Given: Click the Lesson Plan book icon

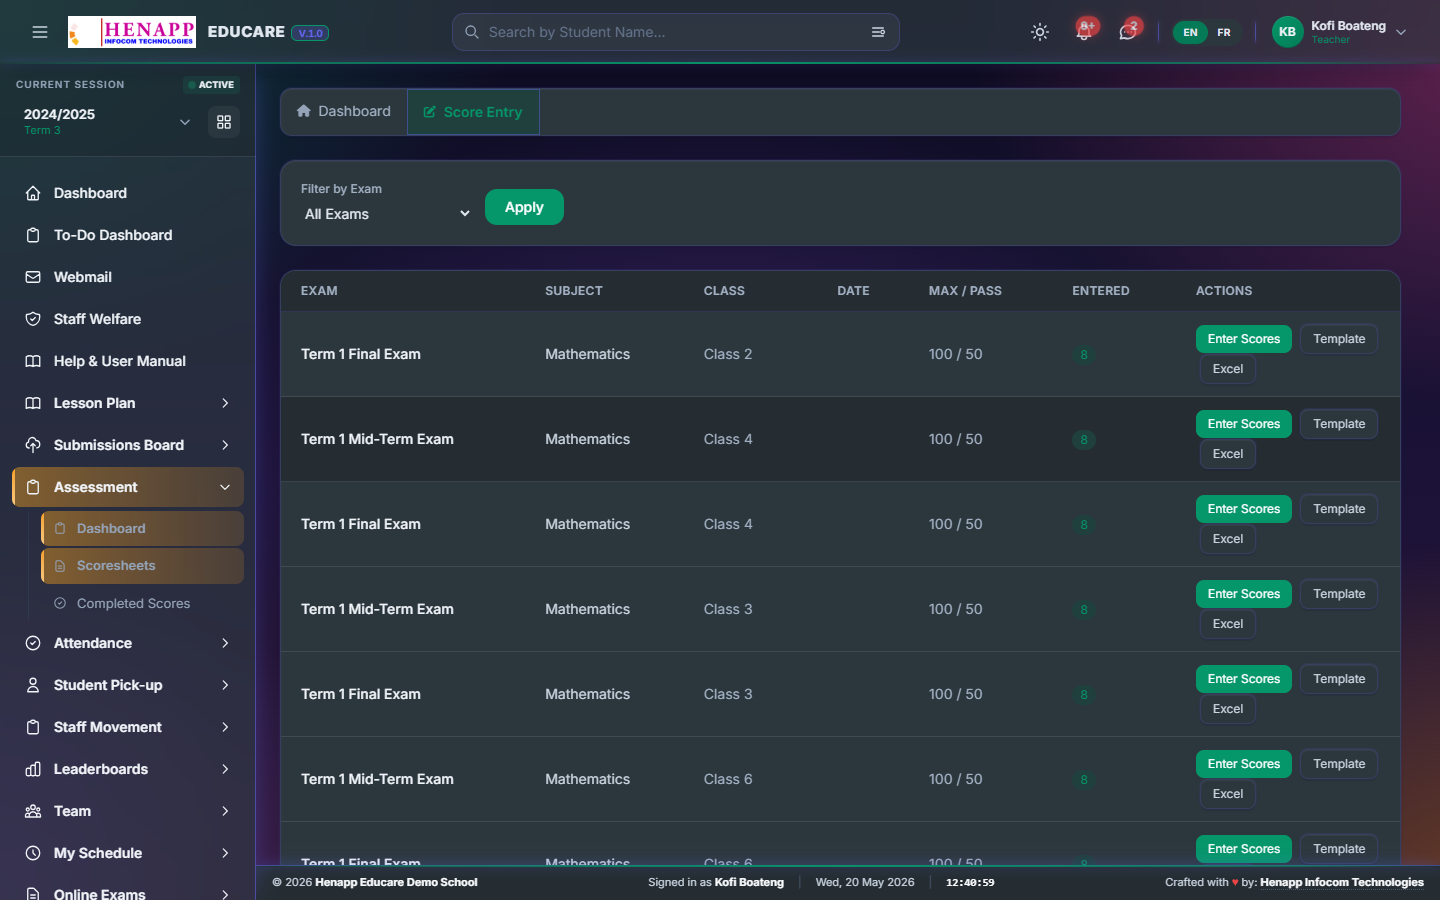Looking at the screenshot, I should (33, 403).
